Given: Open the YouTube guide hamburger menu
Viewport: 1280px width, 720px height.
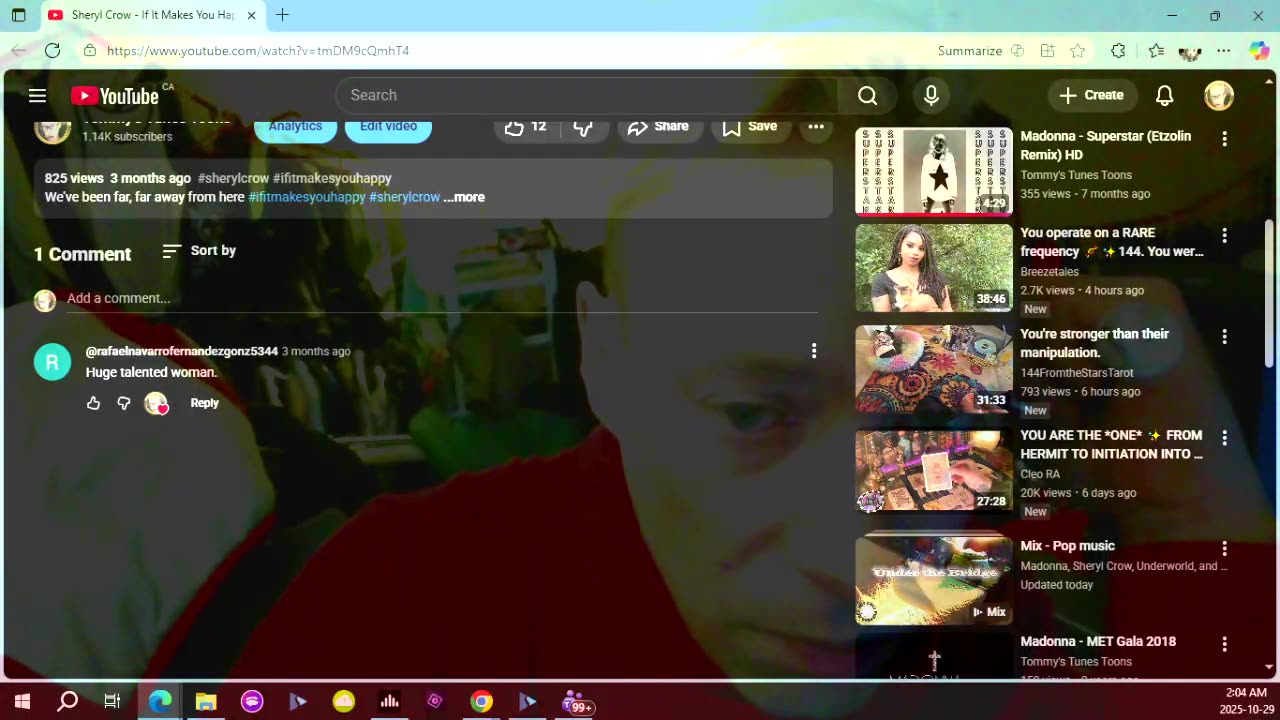Looking at the screenshot, I should click(x=37, y=95).
